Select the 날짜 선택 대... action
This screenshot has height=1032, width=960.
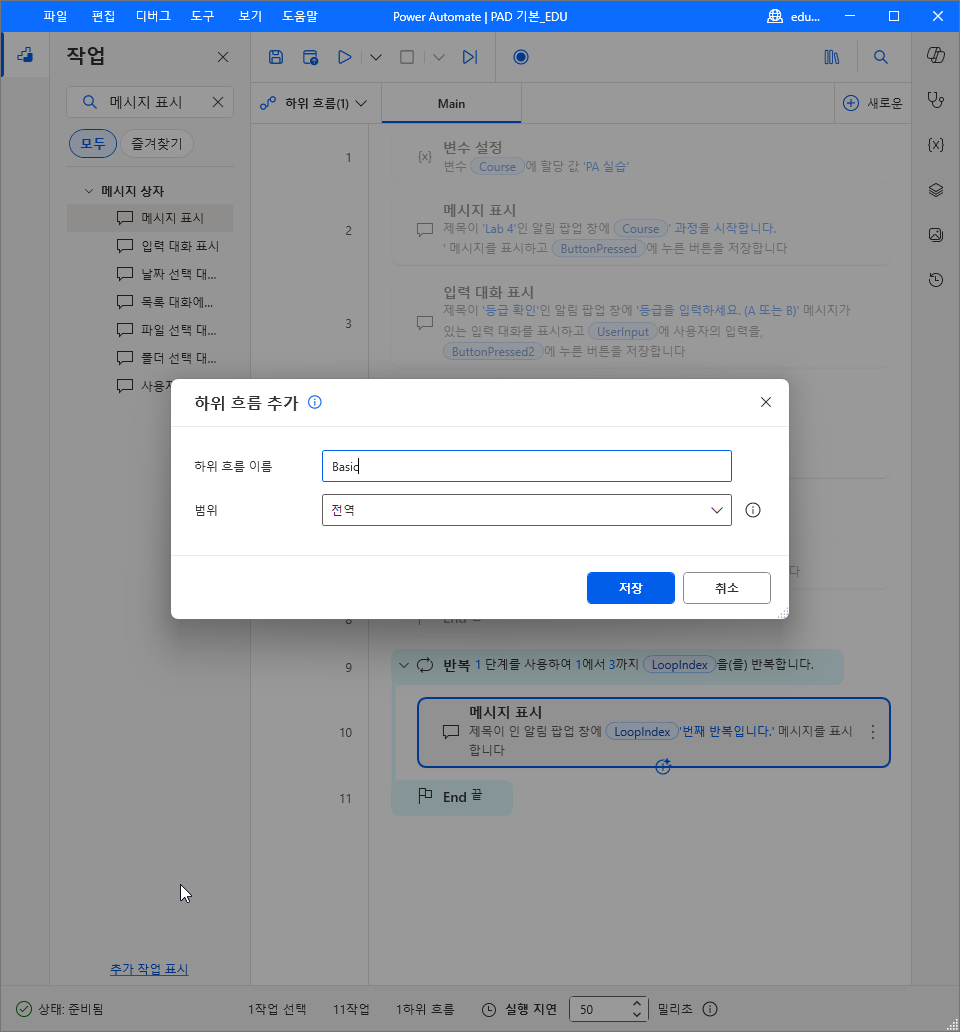tap(150, 274)
